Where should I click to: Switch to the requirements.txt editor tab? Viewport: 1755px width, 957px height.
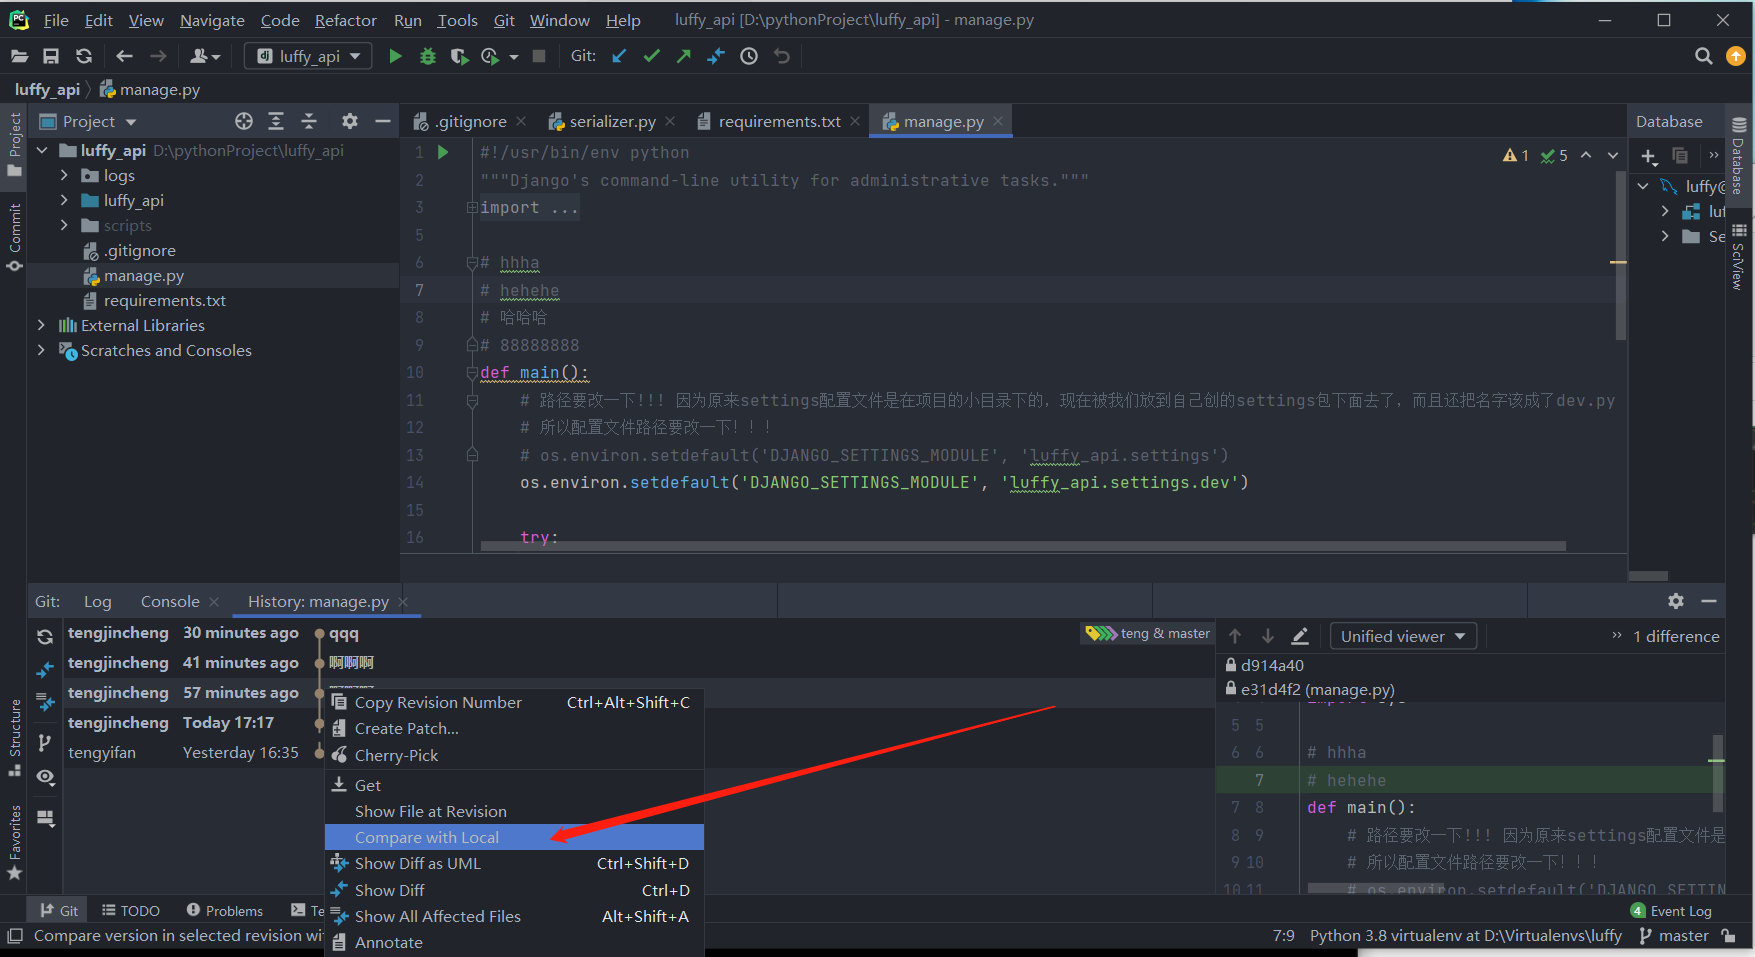tap(779, 121)
